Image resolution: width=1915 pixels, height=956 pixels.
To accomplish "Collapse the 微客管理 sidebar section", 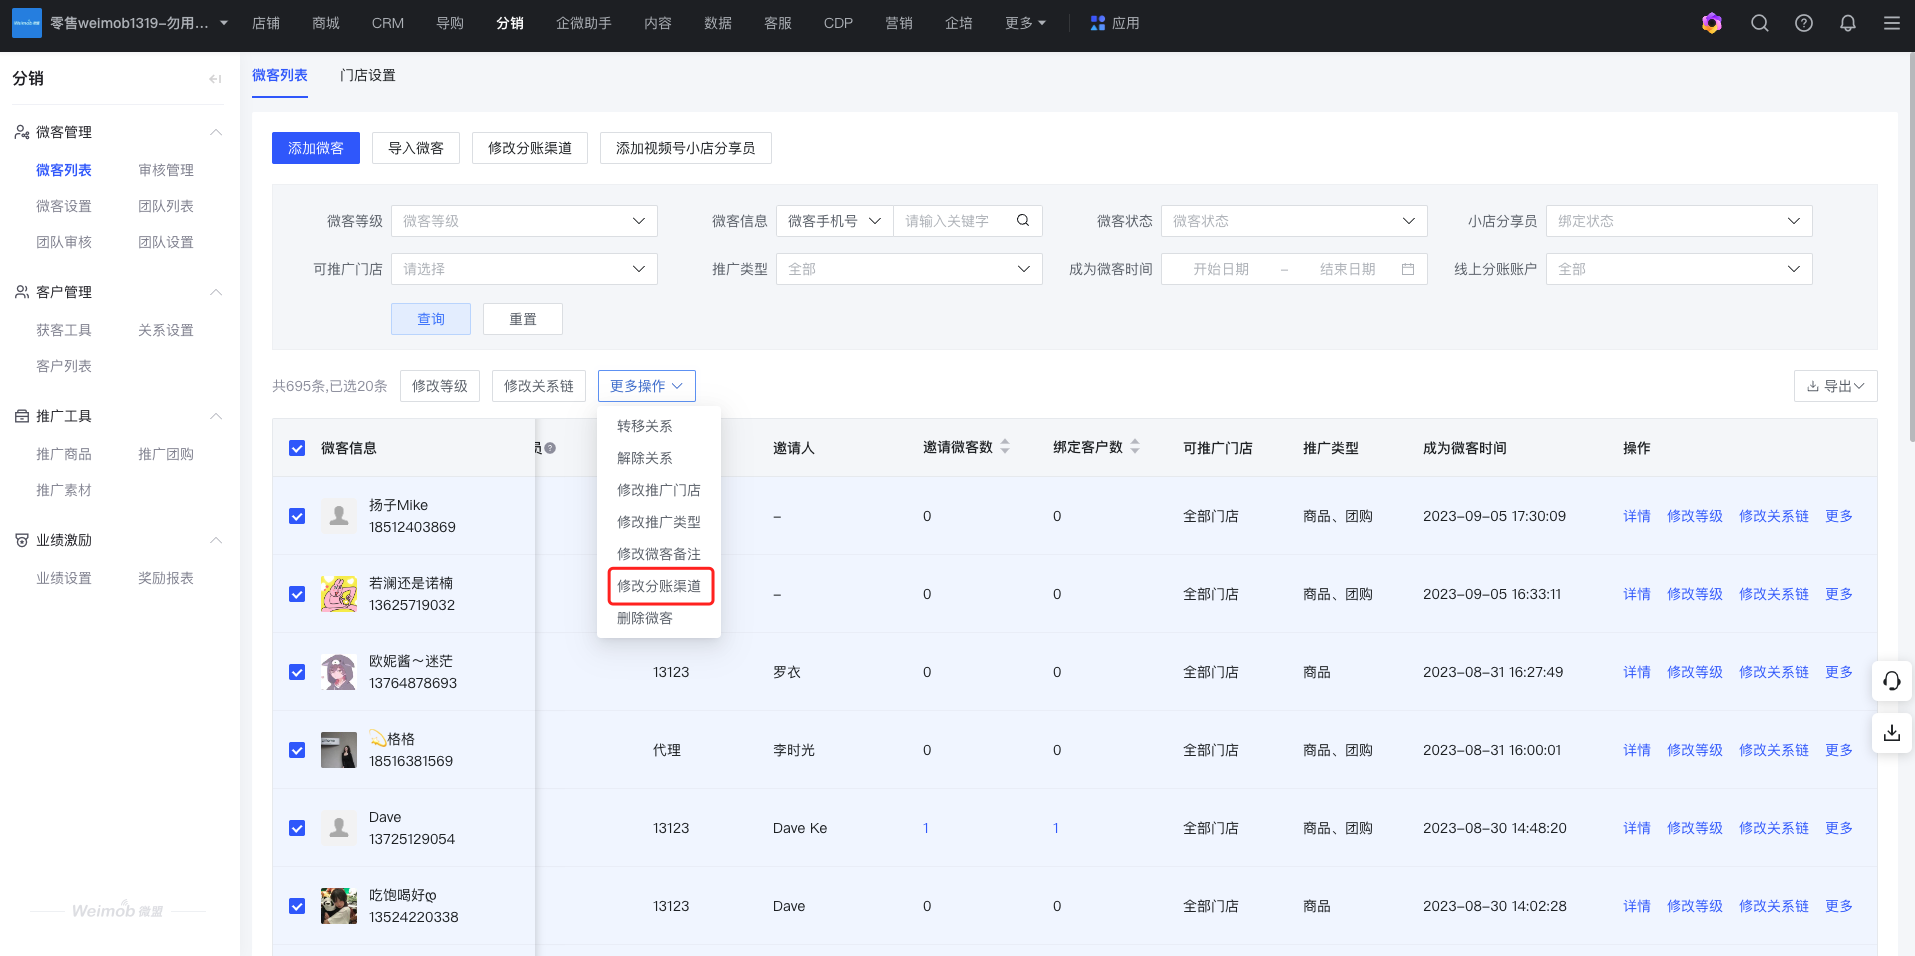I will point(215,132).
